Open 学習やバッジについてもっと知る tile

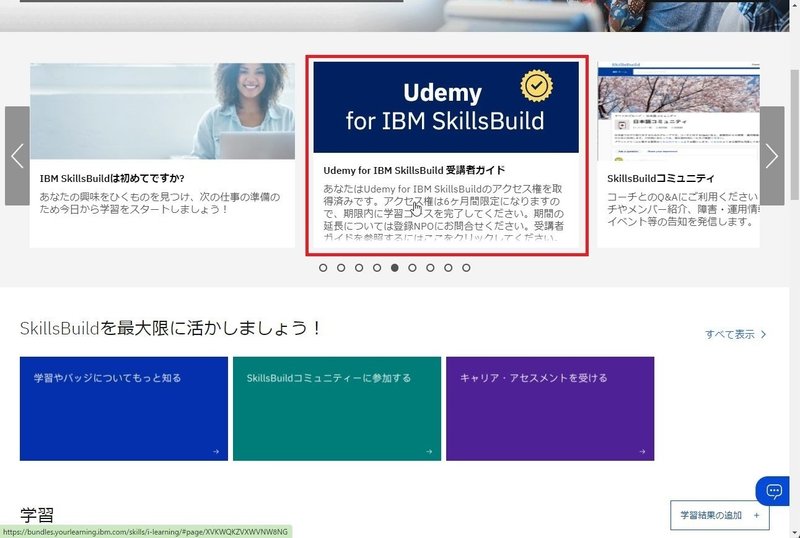pos(124,408)
